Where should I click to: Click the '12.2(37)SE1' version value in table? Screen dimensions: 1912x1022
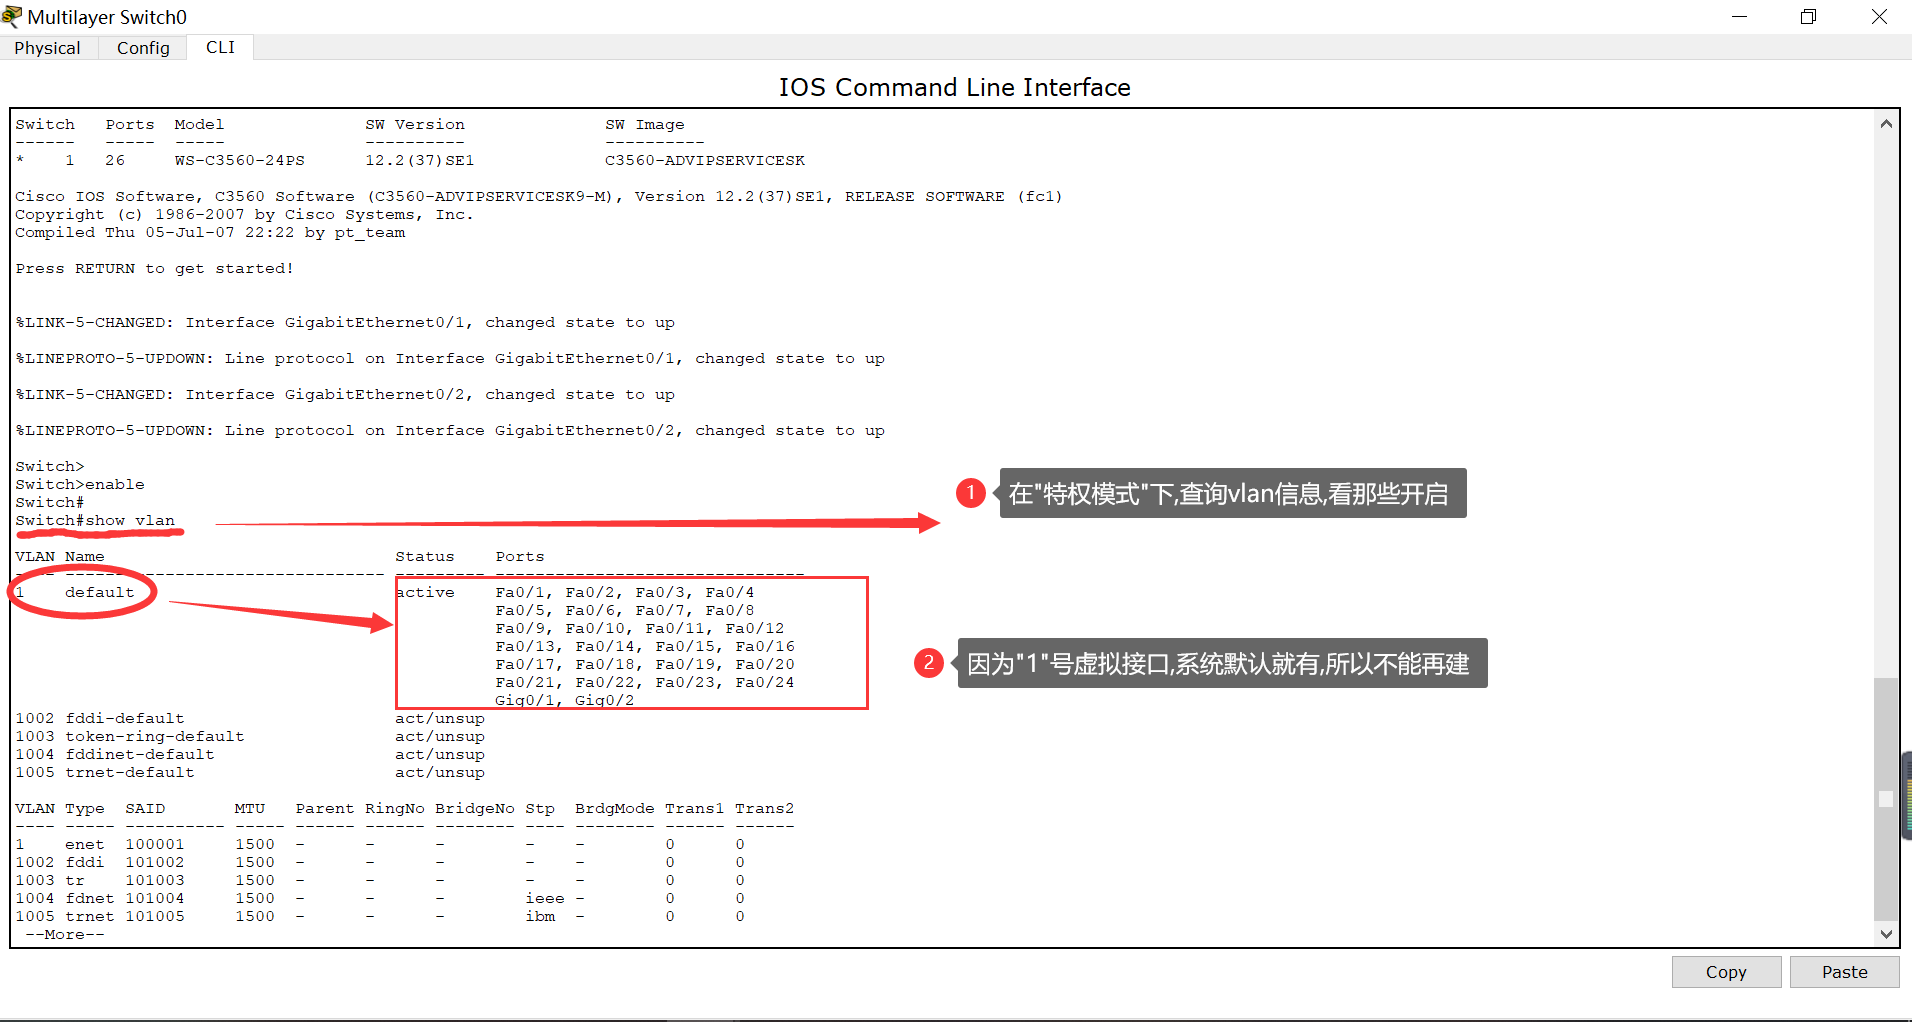[x=420, y=161]
